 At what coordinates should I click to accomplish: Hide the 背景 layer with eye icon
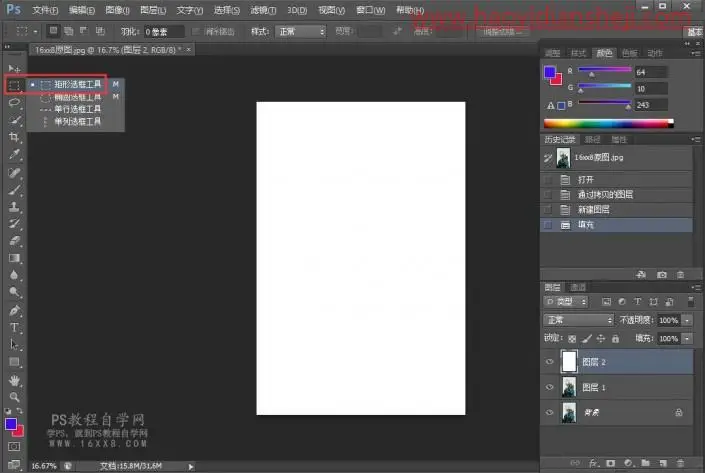coord(549,412)
